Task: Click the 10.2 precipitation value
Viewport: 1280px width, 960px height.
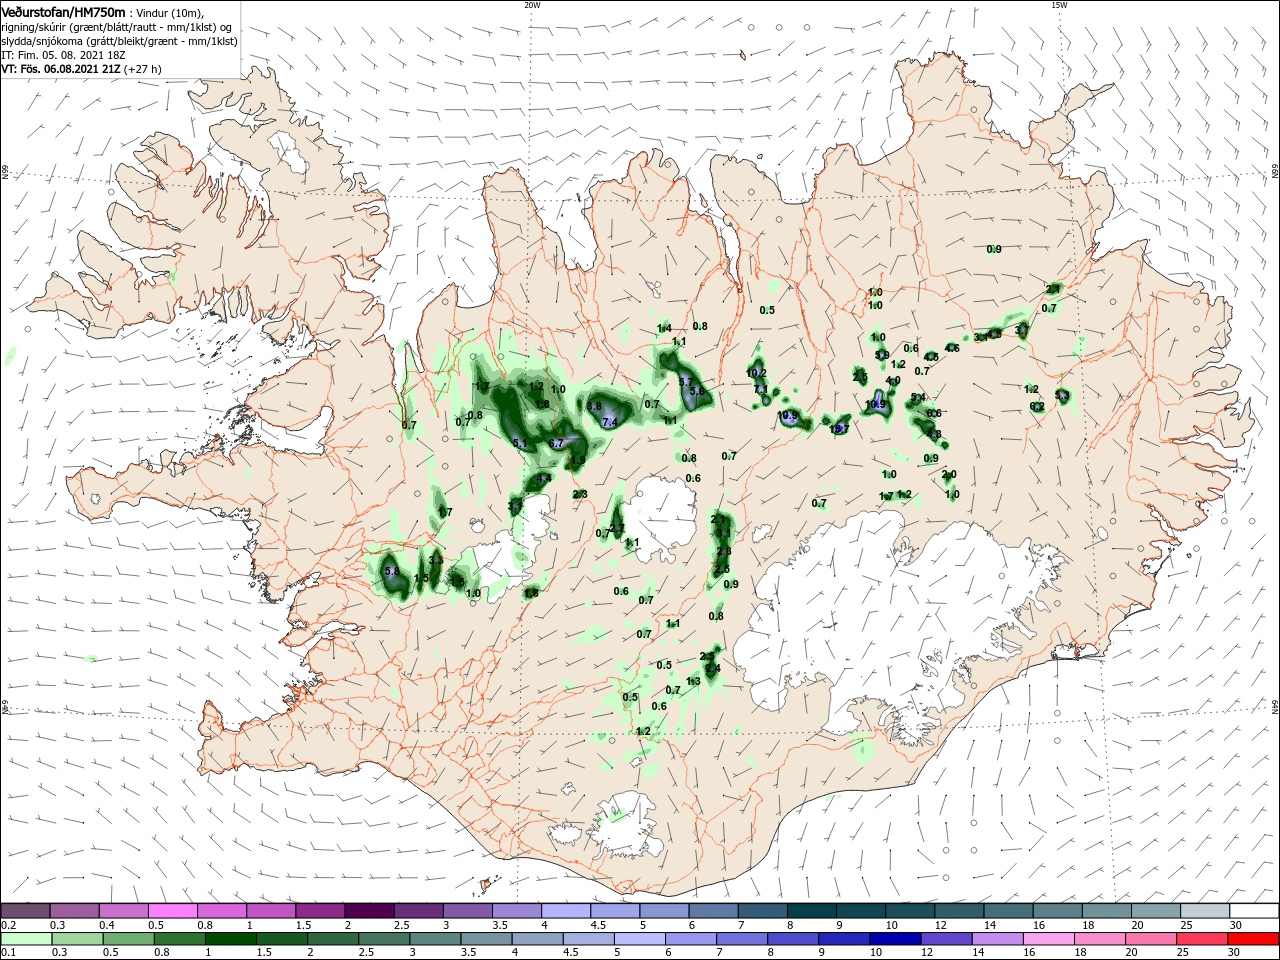Action: (756, 373)
